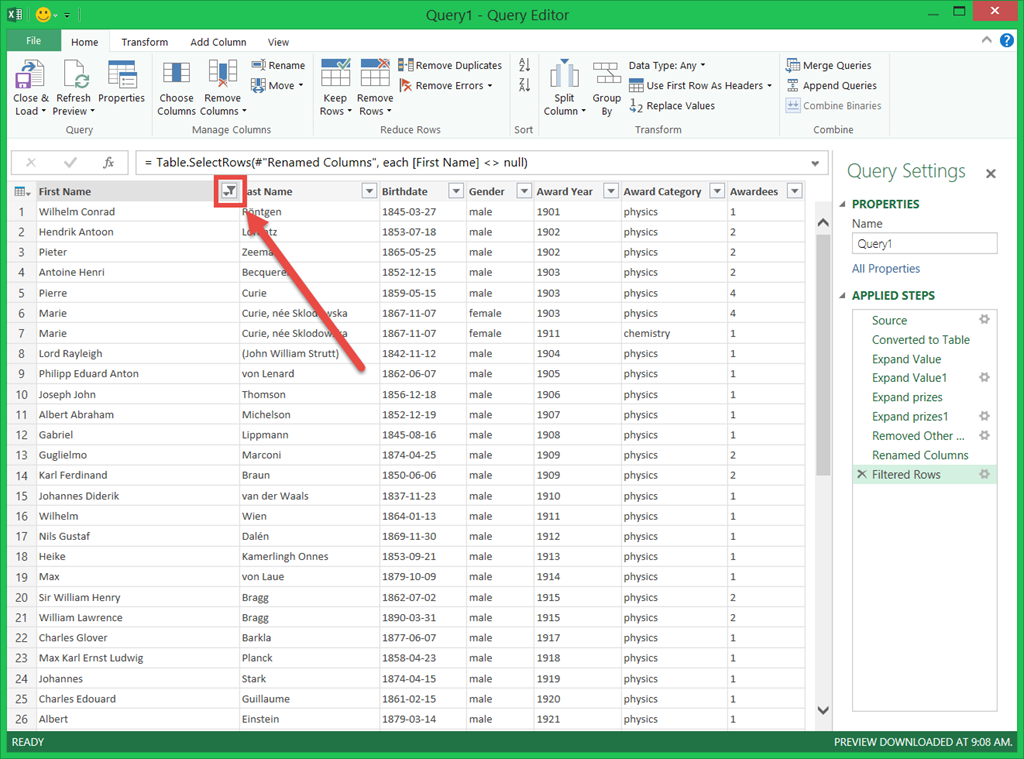Image resolution: width=1024 pixels, height=759 pixels.
Task: Open the Gender column filter dropdown
Action: [524, 192]
